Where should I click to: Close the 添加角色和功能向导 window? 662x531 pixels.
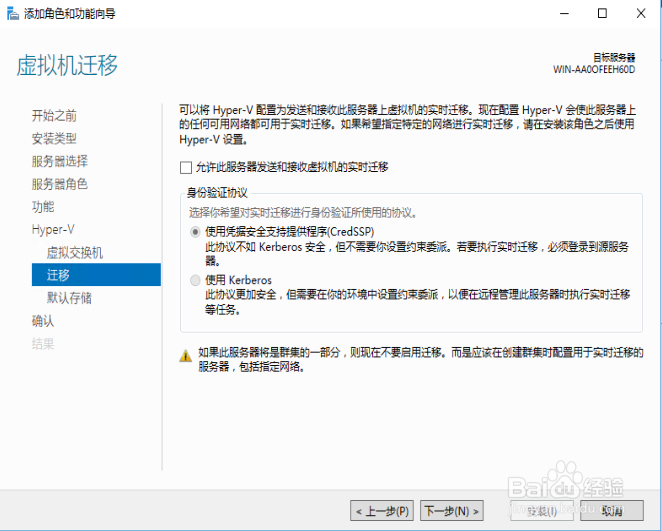coord(641,14)
